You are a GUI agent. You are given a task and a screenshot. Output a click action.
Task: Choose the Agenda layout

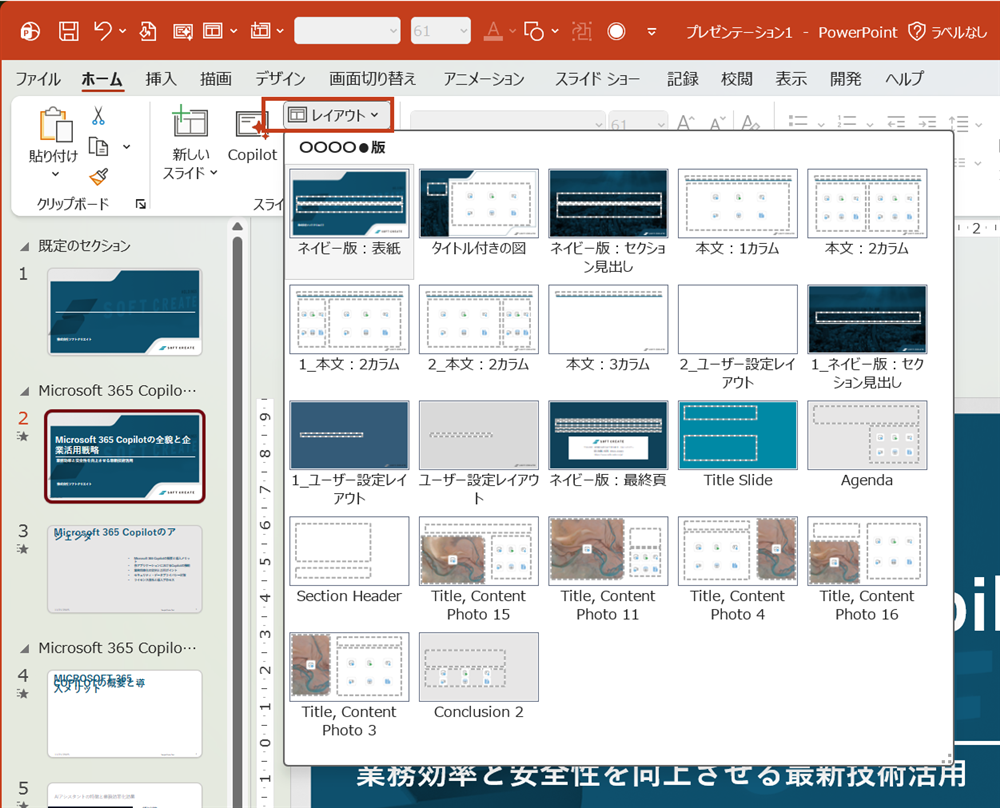click(x=866, y=435)
